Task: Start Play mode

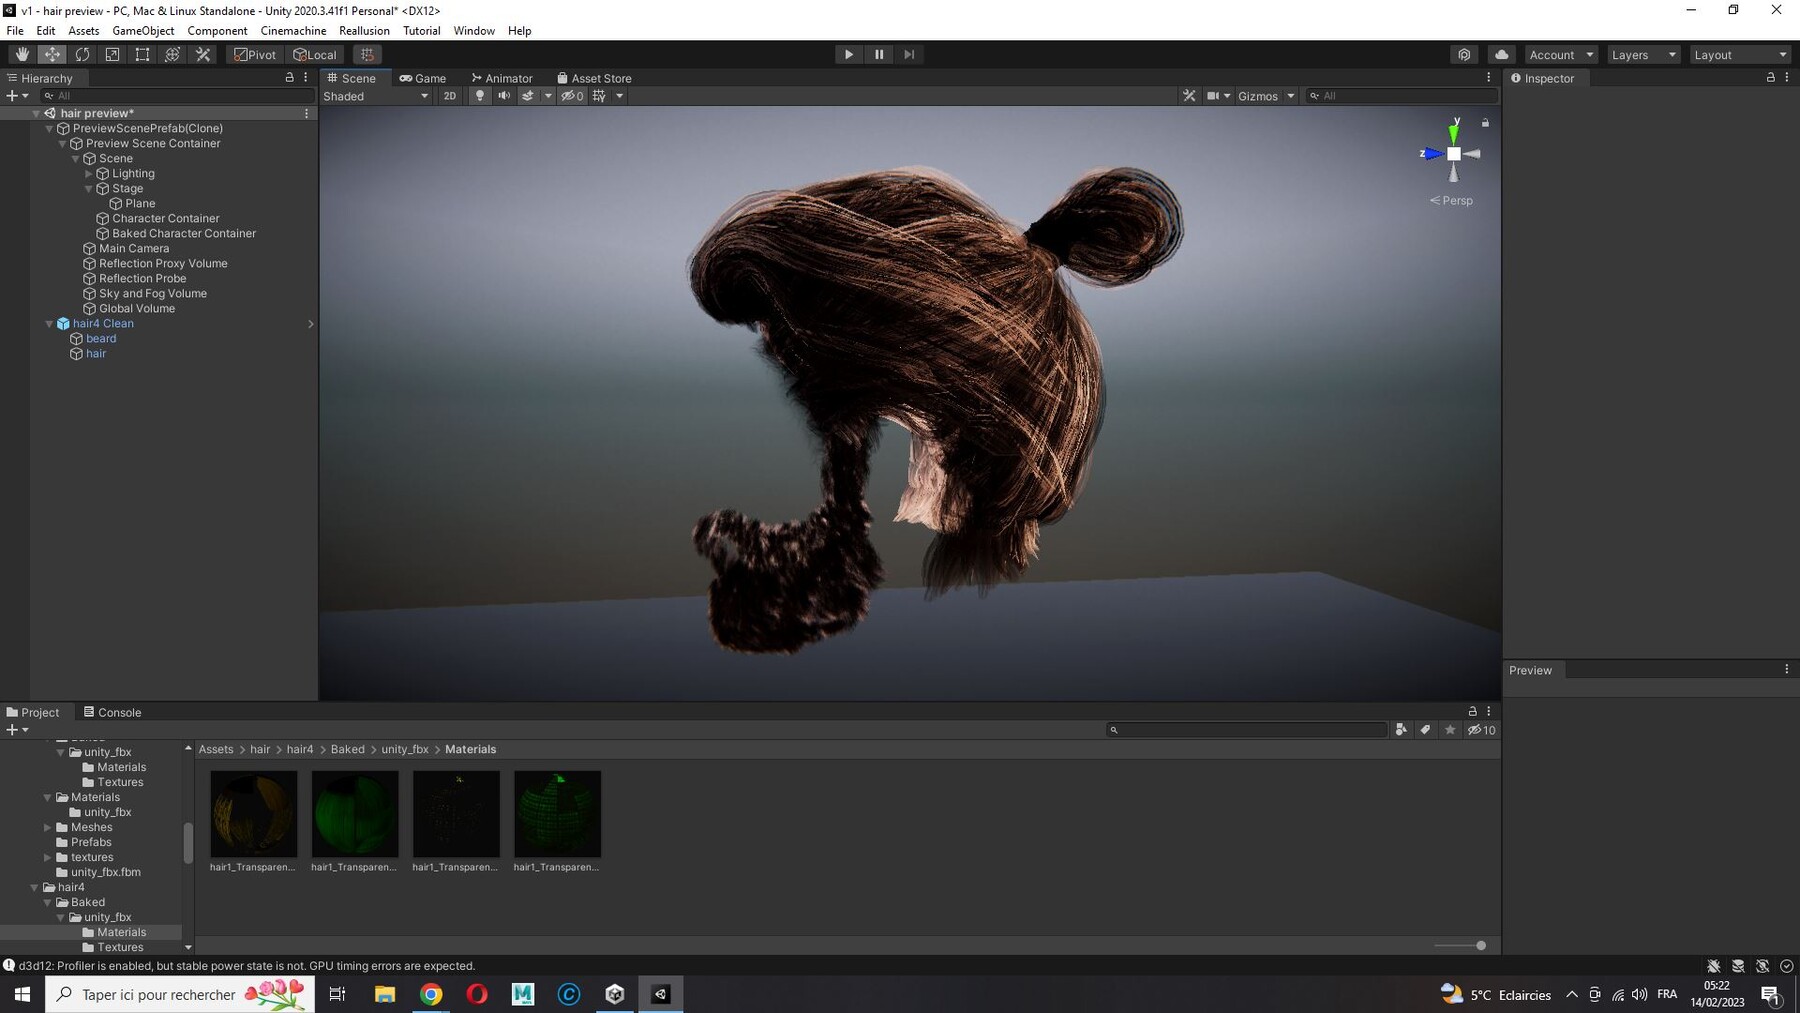Action: coord(849,55)
